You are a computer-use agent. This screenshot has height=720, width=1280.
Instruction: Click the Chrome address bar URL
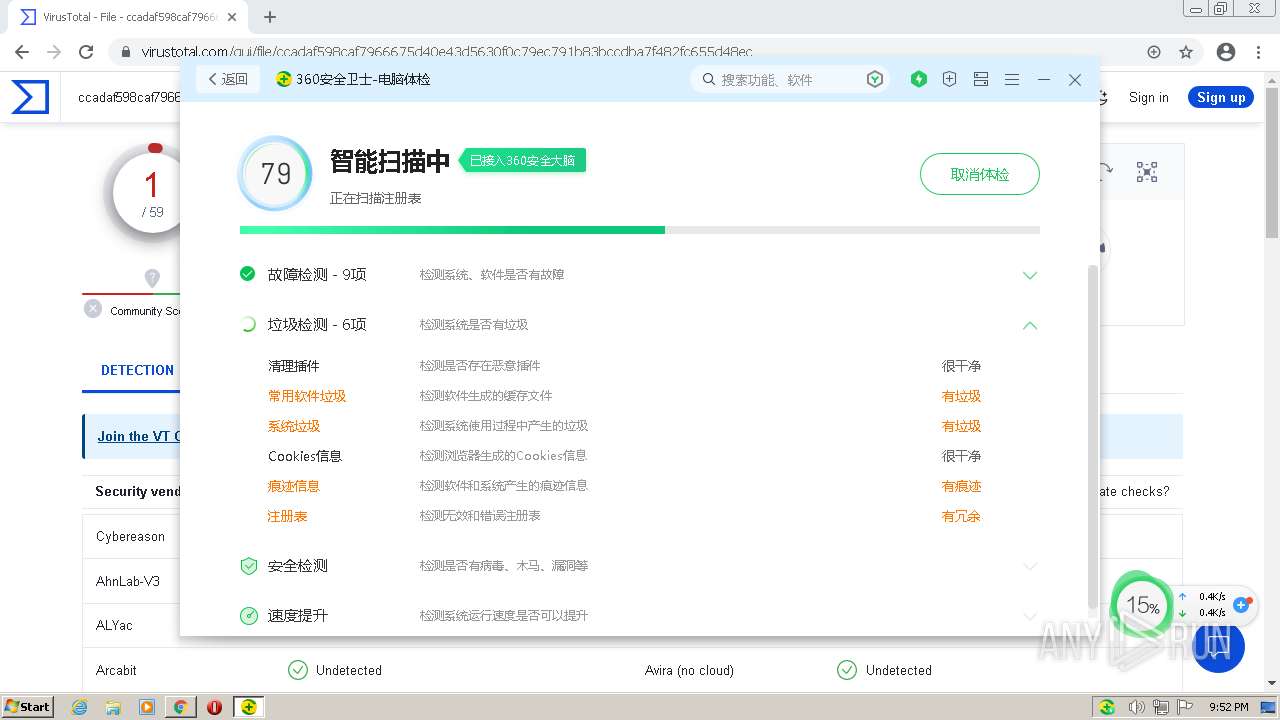coord(447,52)
